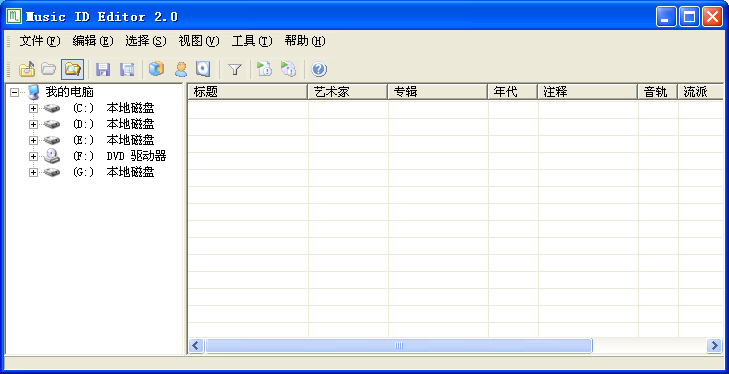
Task: Click the open music folder toolbar icon
Action: pos(27,69)
